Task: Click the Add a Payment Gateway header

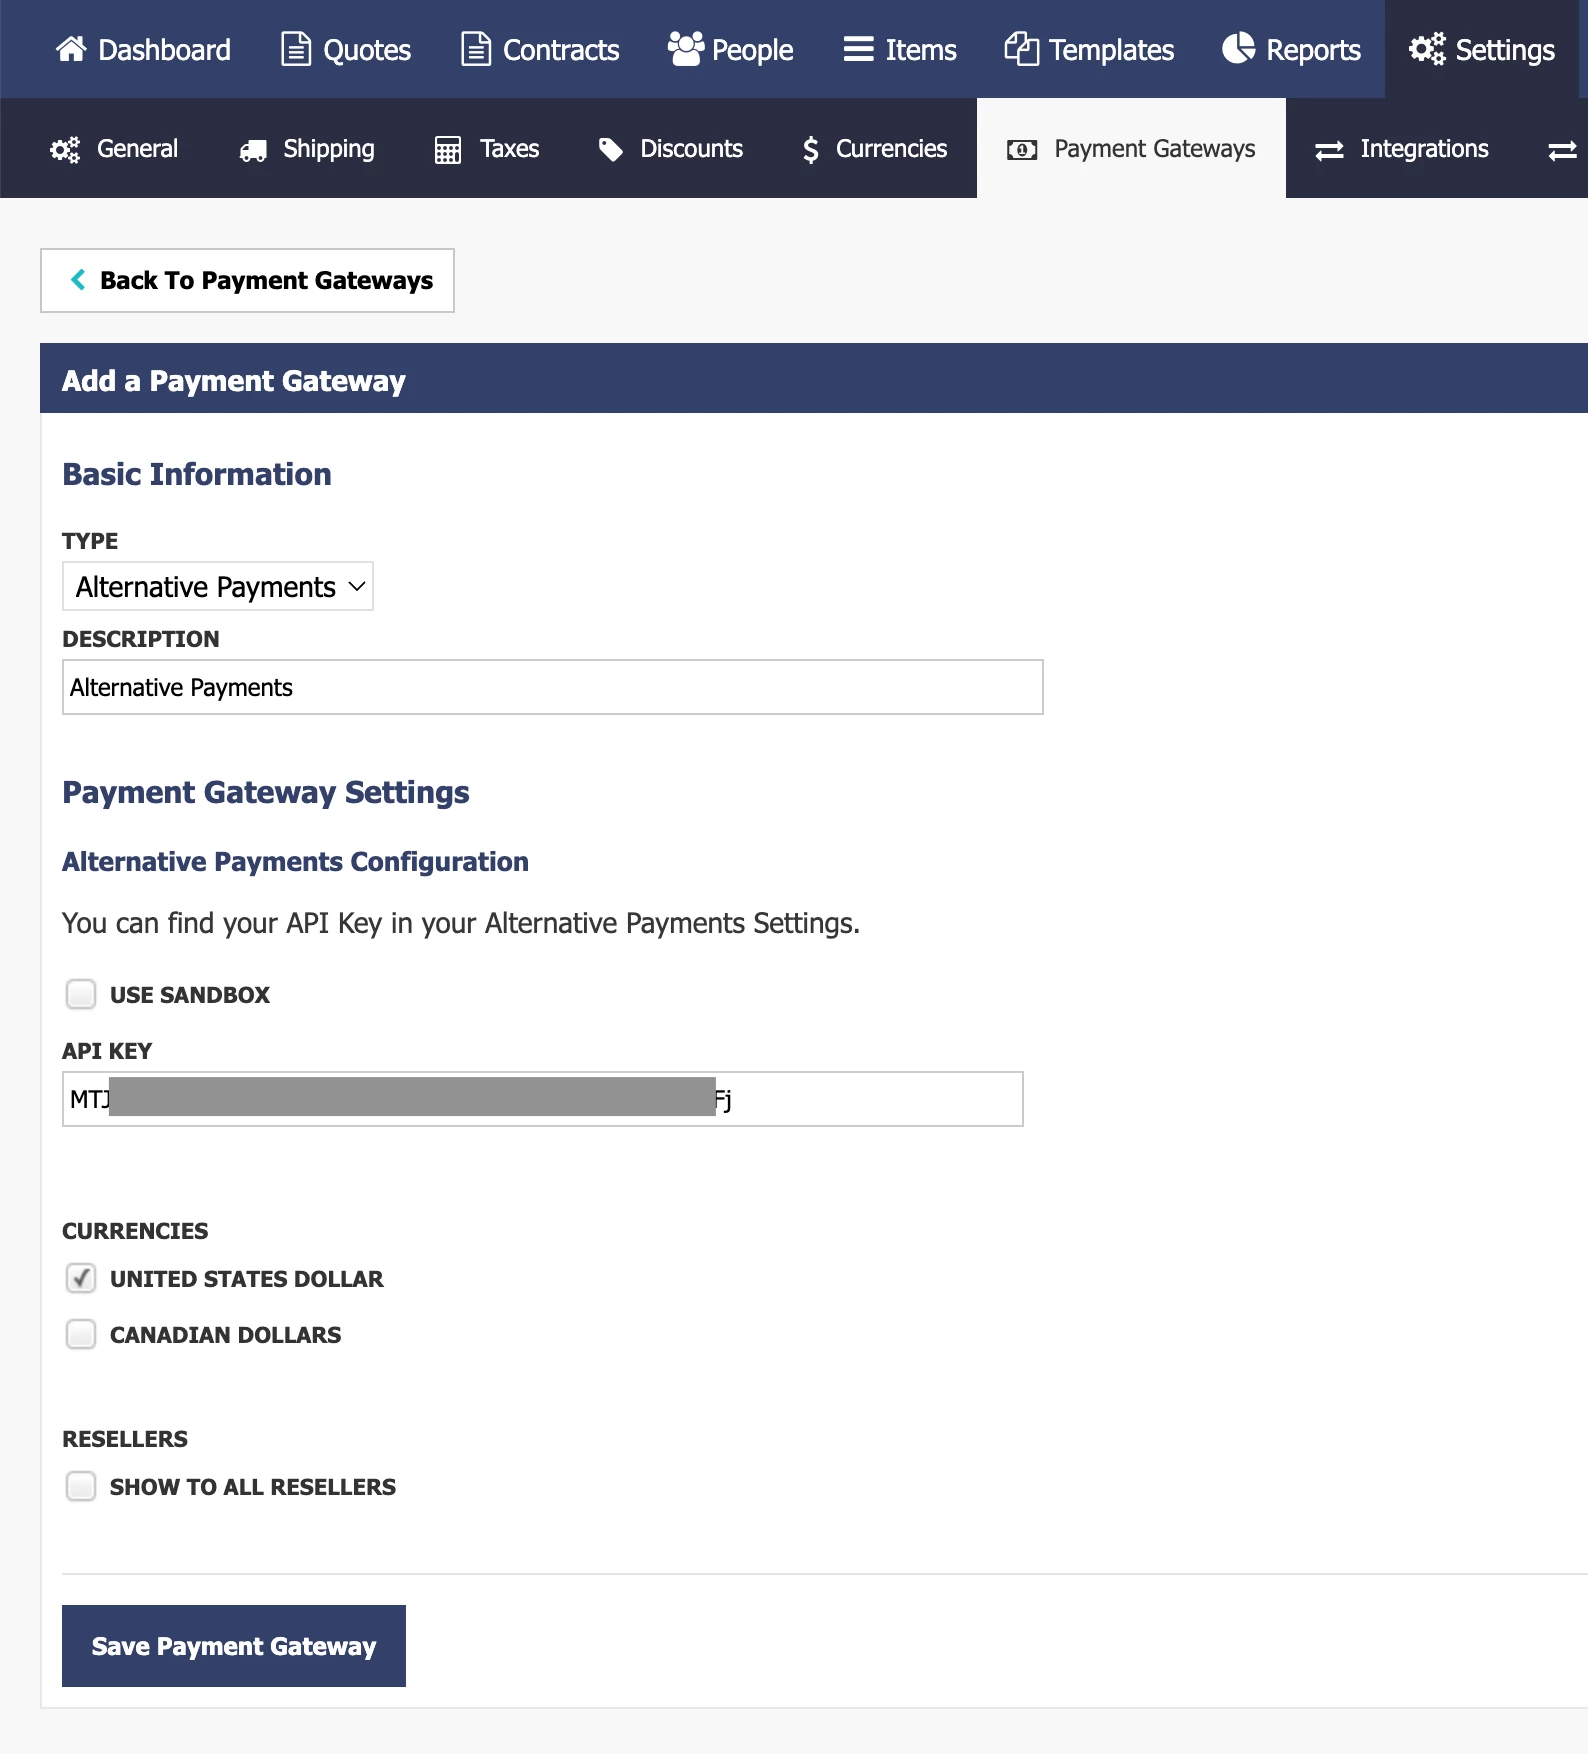Action: tap(234, 380)
